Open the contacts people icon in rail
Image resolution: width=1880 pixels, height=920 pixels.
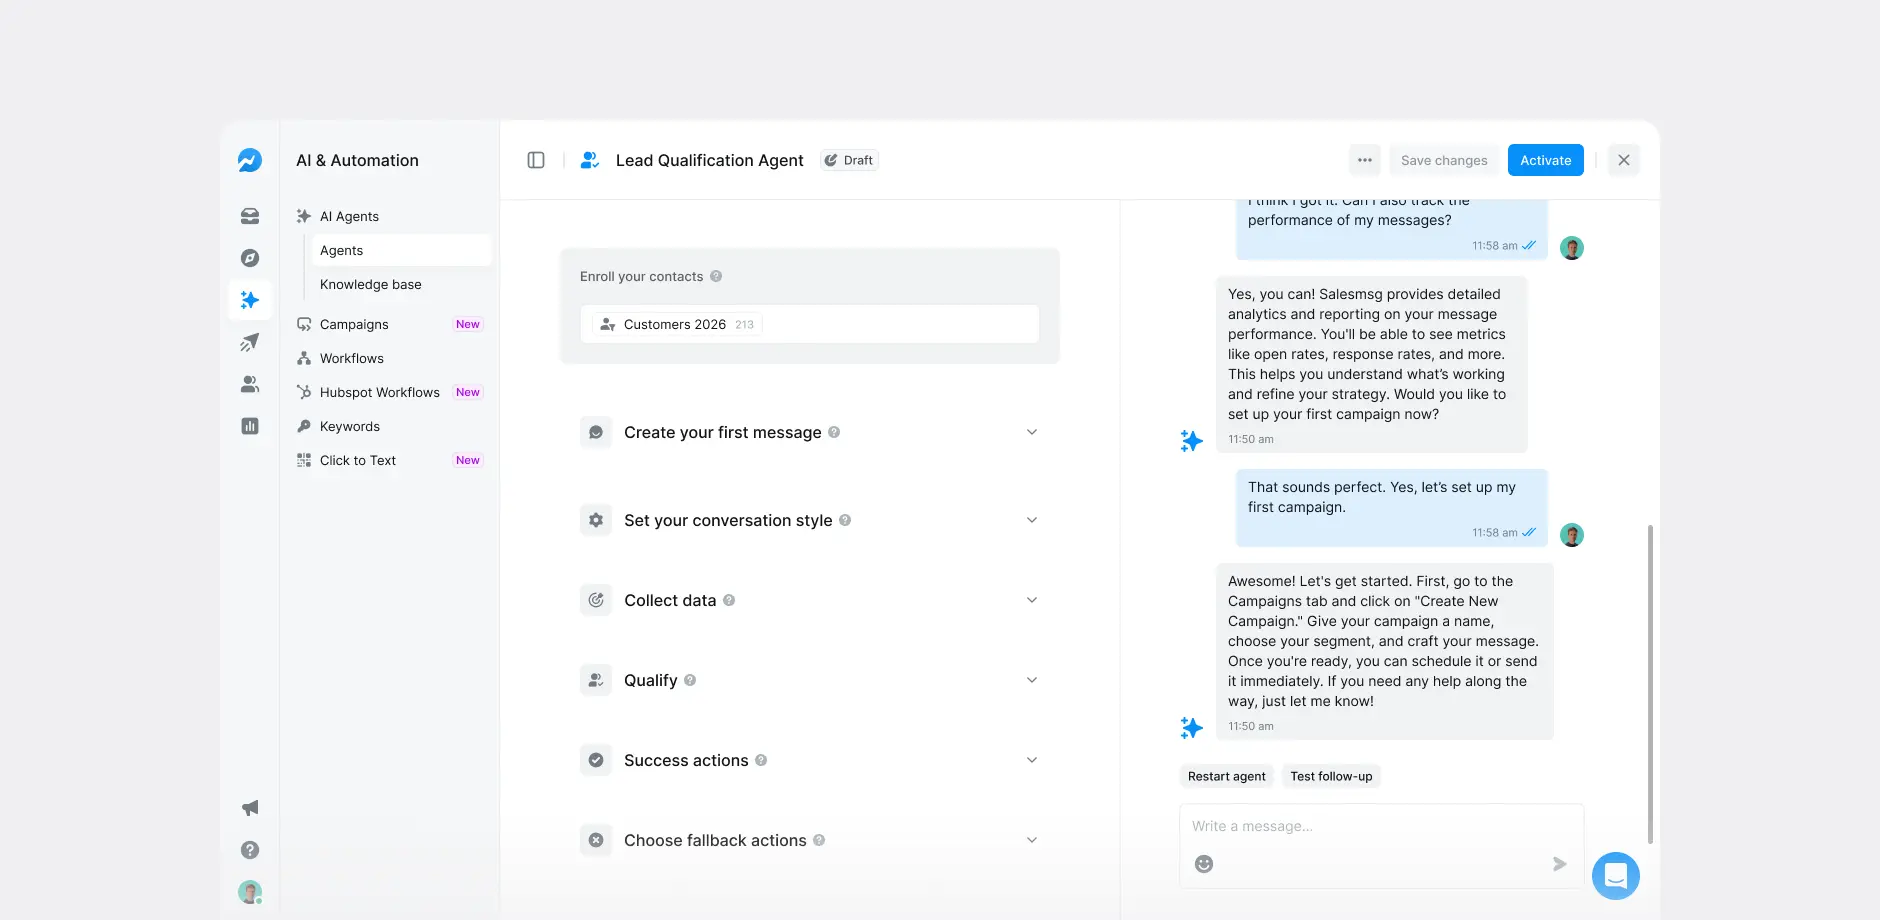click(x=250, y=384)
